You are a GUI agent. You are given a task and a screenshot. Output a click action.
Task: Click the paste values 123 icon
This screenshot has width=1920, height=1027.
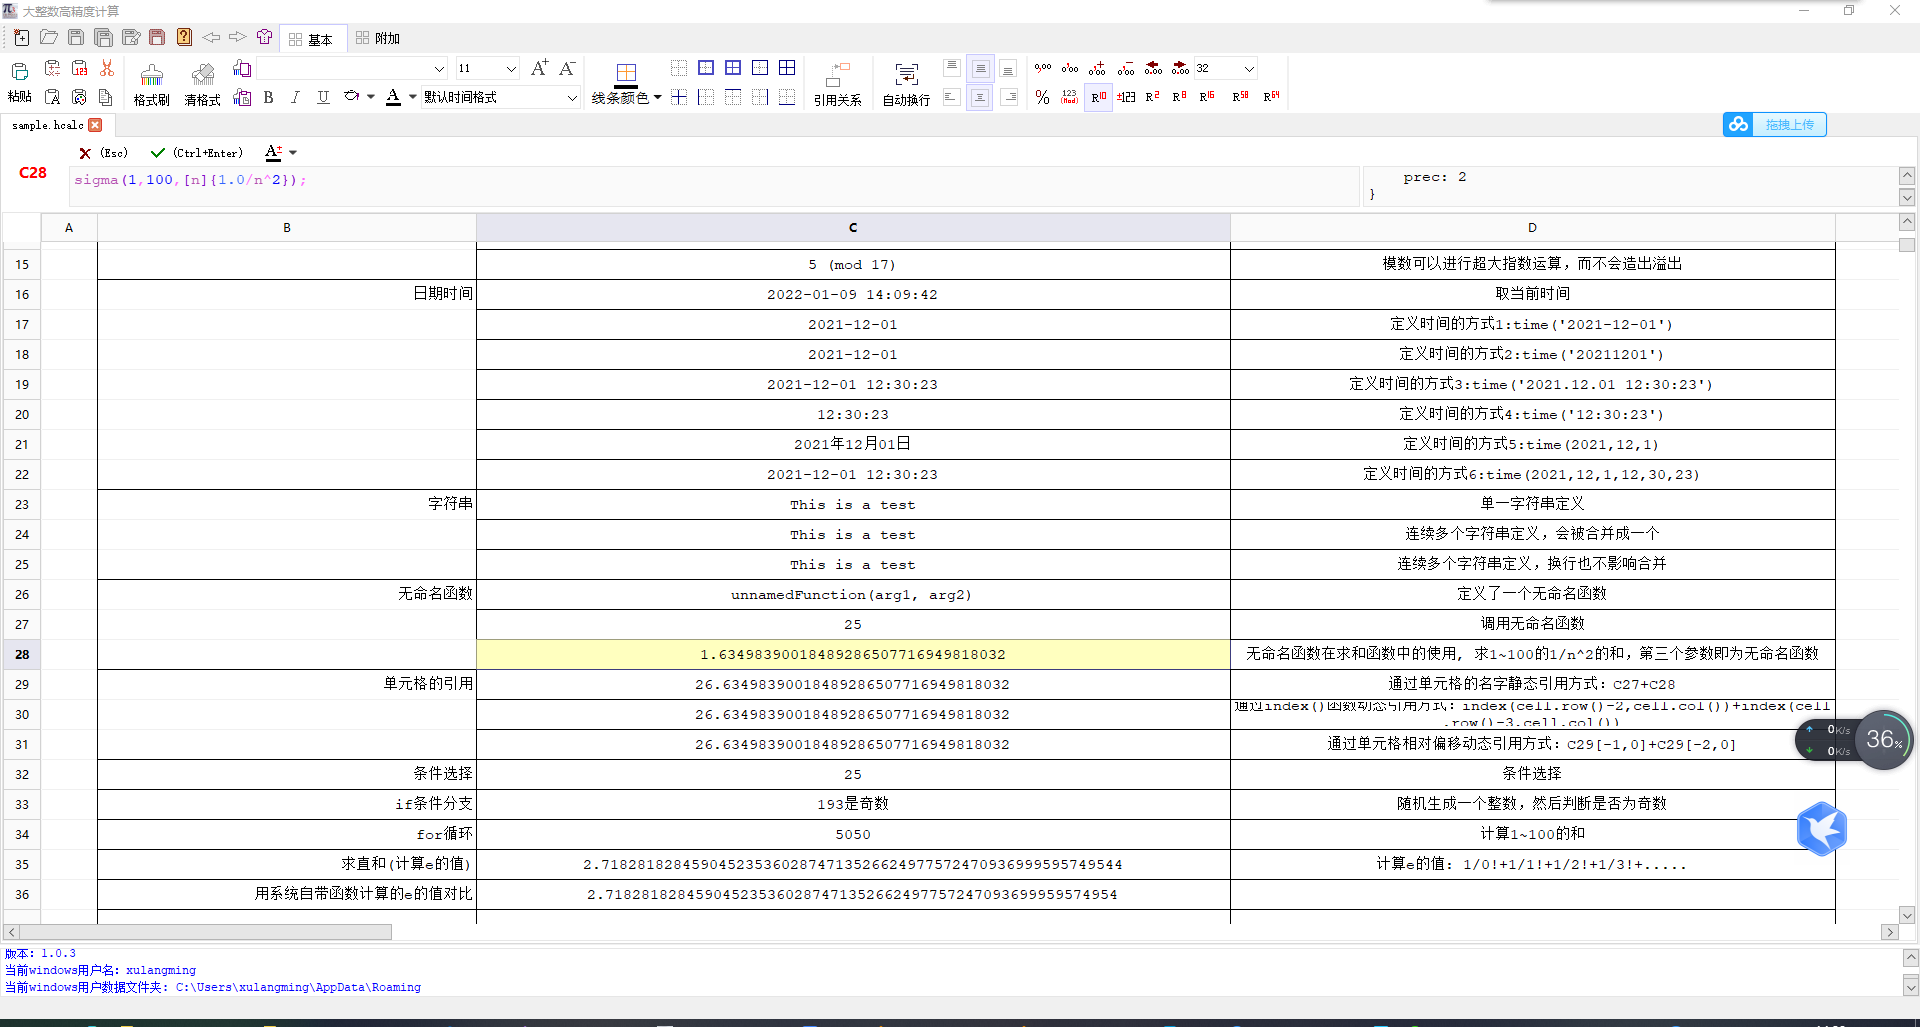coord(79,68)
